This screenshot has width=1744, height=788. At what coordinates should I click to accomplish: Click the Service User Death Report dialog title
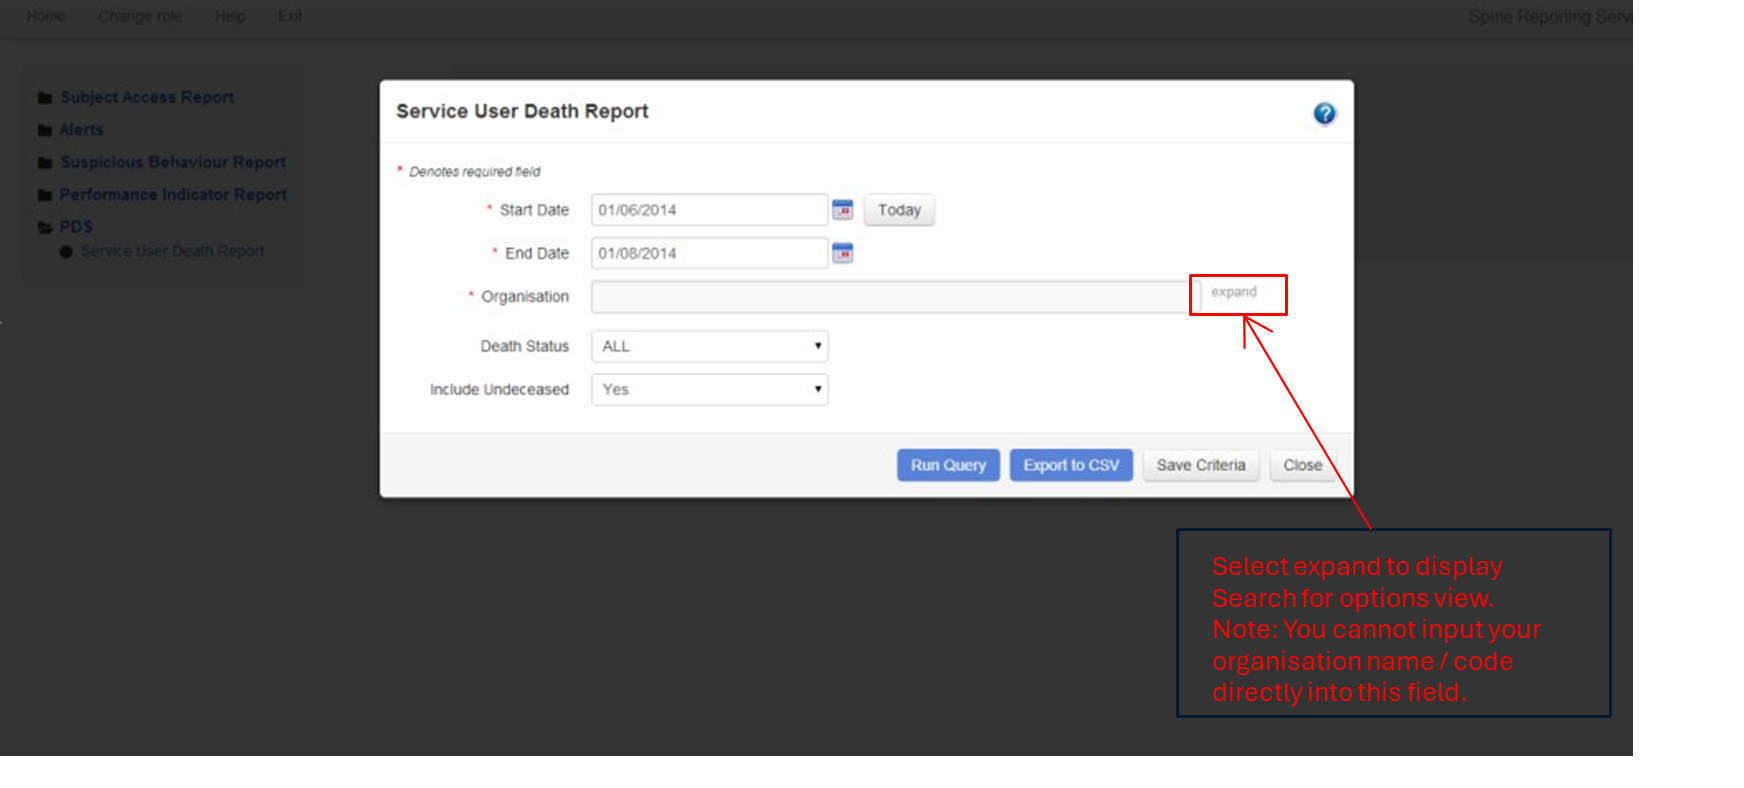pyautogui.click(x=522, y=111)
